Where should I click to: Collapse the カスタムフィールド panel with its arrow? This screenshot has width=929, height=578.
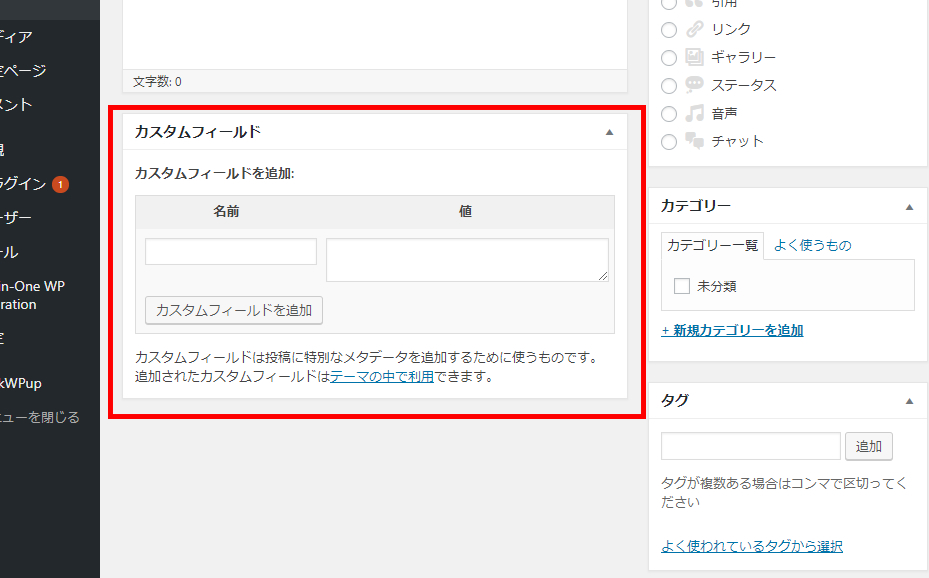click(x=609, y=132)
